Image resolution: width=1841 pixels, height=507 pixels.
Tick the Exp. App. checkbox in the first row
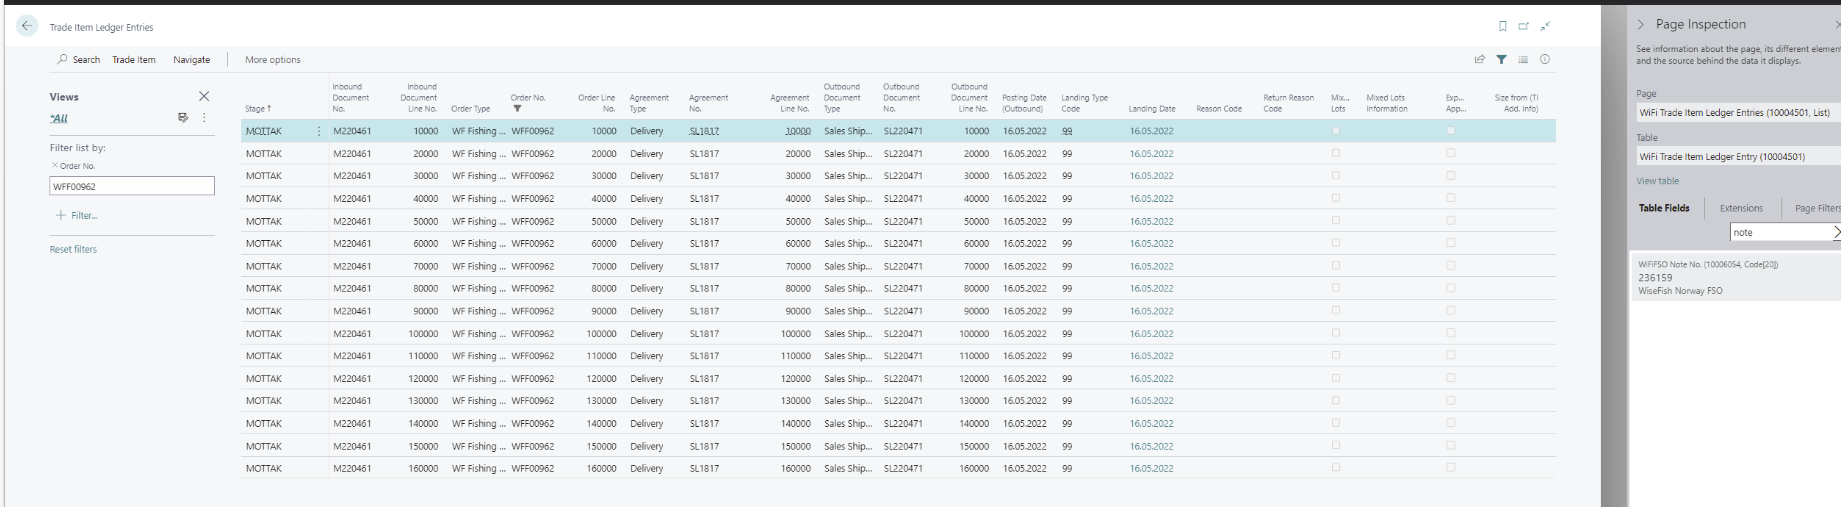pyautogui.click(x=1450, y=131)
